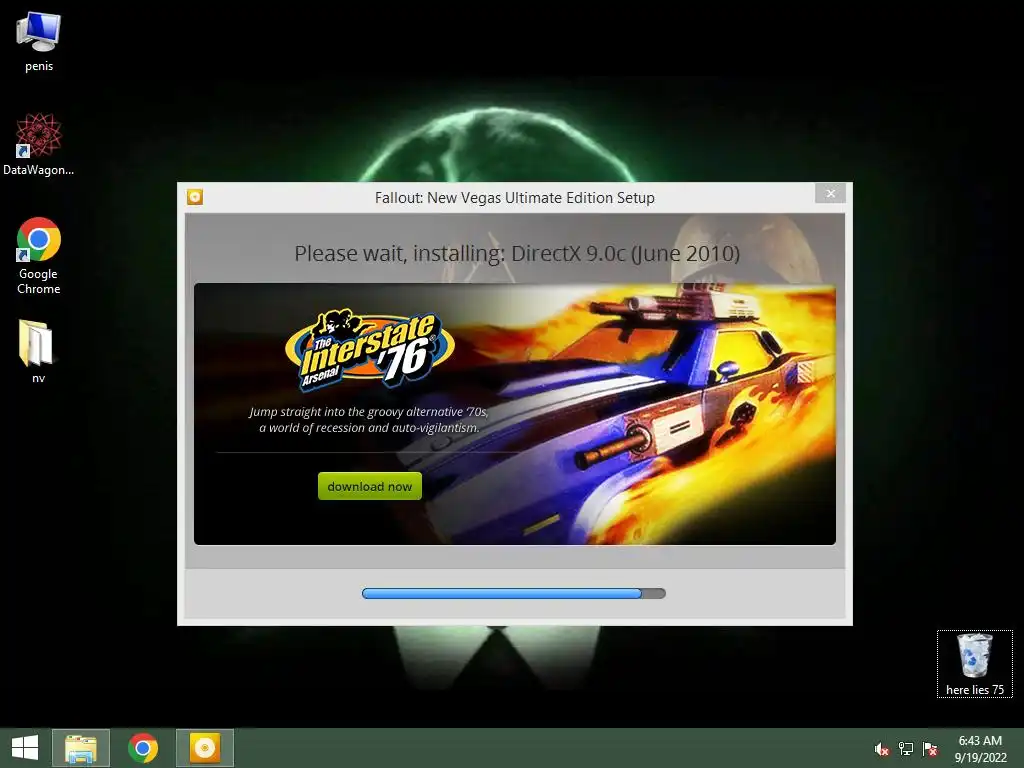This screenshot has height=768, width=1024.
Task: Open the 'here lies 75' recycle bin
Action: (974, 664)
